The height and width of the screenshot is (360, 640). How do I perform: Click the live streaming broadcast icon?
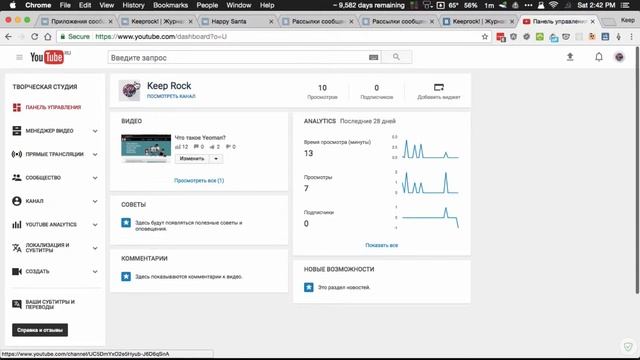click(x=17, y=154)
